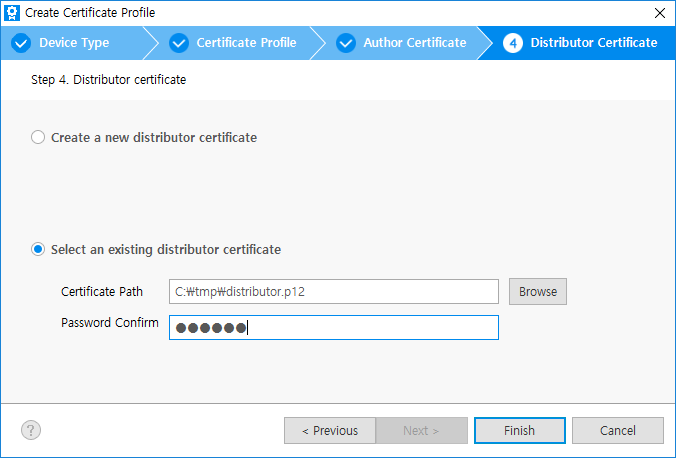Viewport: 676px width, 458px height.
Task: Click the application icon in title bar
Action: pos(12,13)
